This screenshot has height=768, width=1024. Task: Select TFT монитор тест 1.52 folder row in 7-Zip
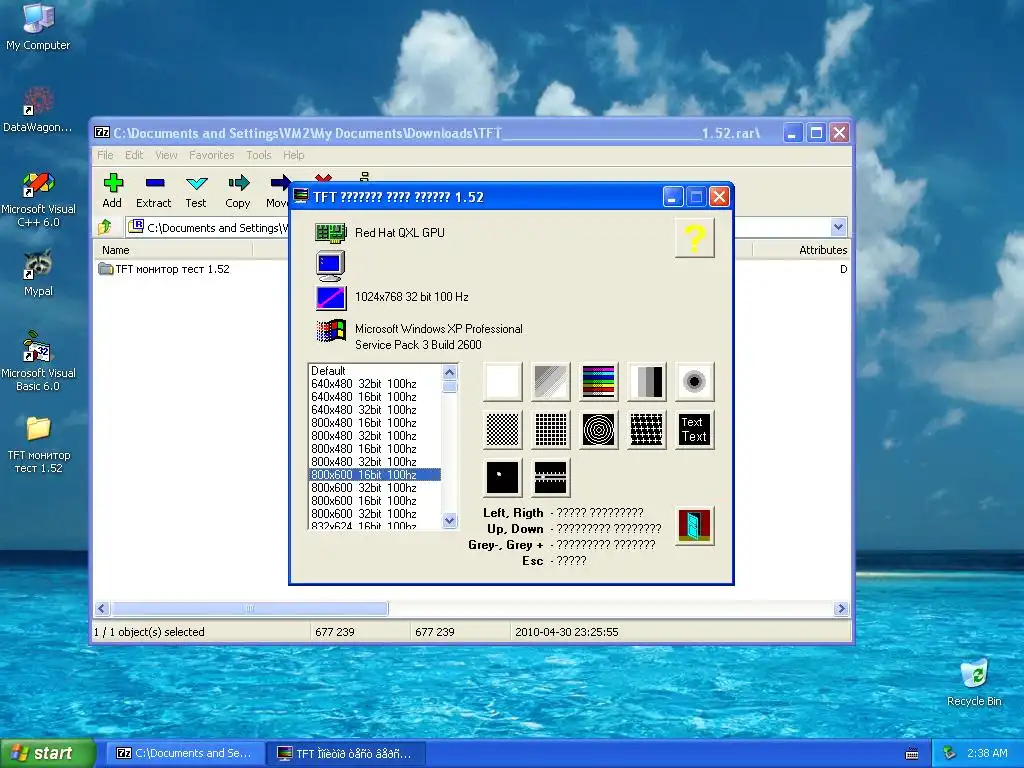pos(165,269)
